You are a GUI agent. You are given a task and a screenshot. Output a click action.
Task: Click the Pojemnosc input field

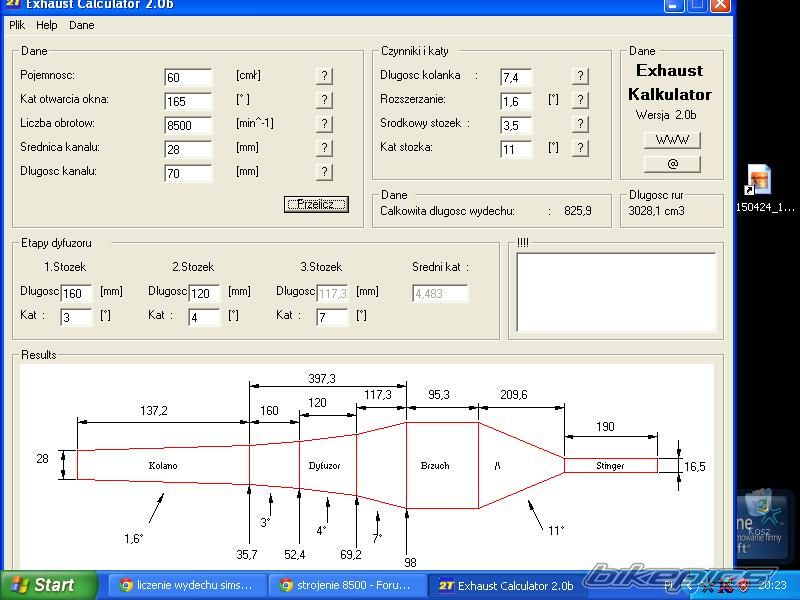click(x=188, y=77)
